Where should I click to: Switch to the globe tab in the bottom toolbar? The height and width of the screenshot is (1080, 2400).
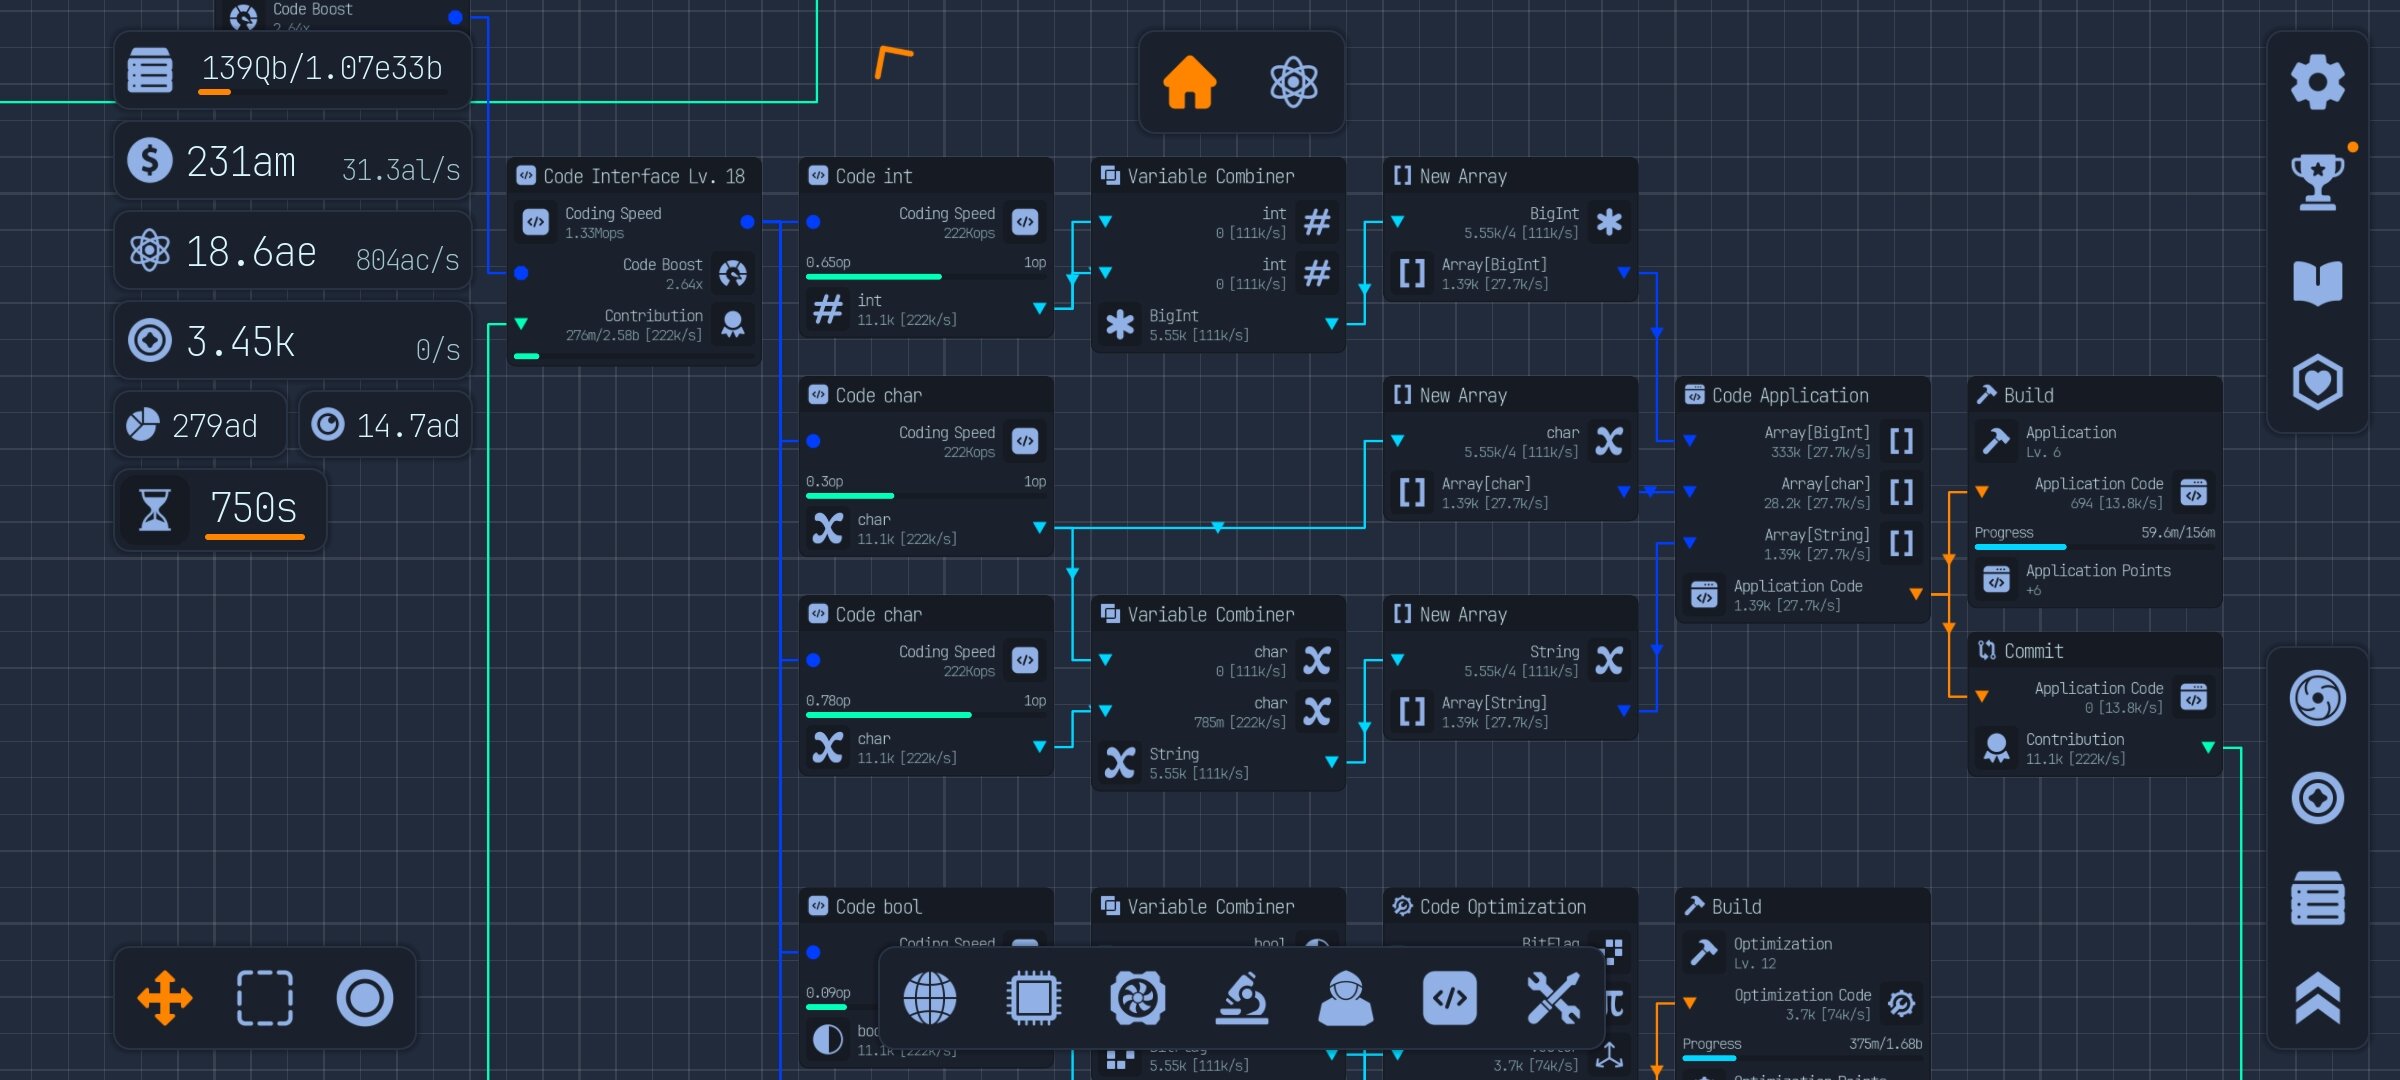(x=929, y=998)
